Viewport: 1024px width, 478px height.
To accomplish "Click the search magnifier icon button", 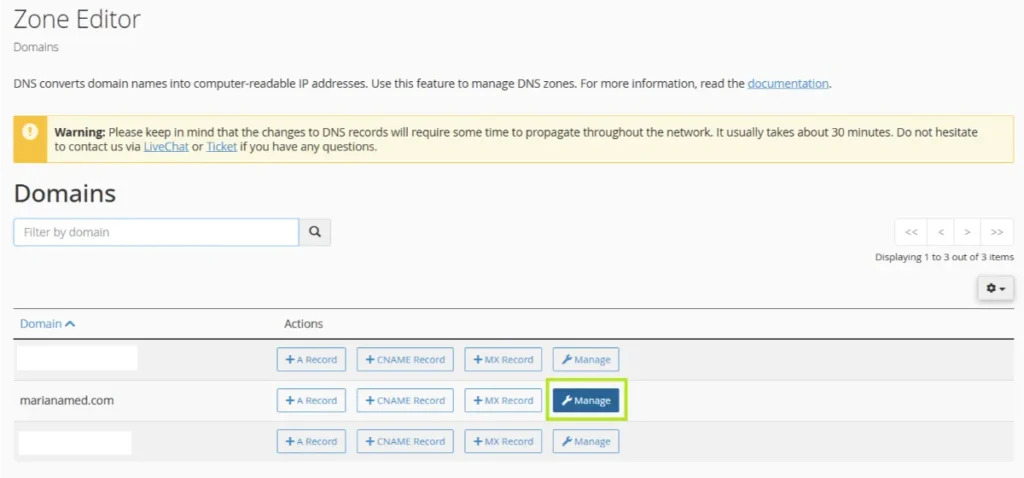I will pyautogui.click(x=315, y=232).
